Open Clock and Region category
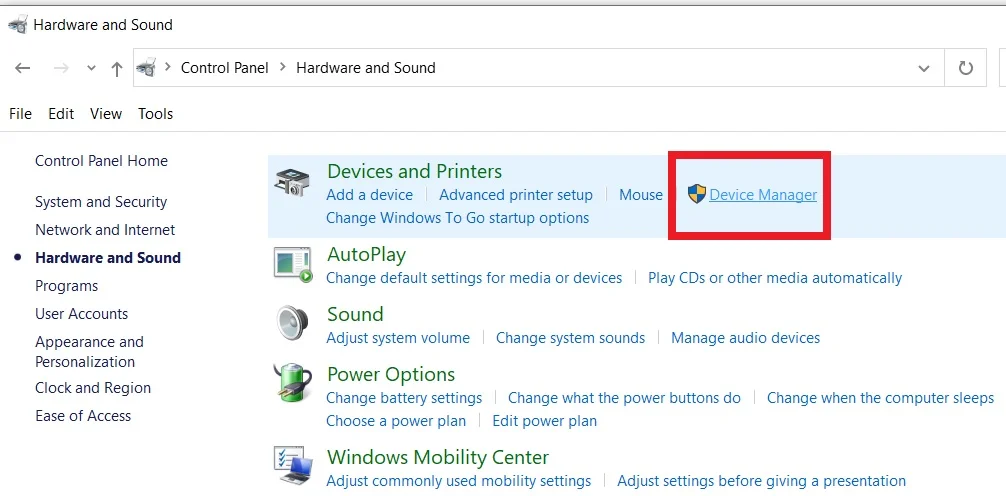1006x496 pixels. point(93,388)
